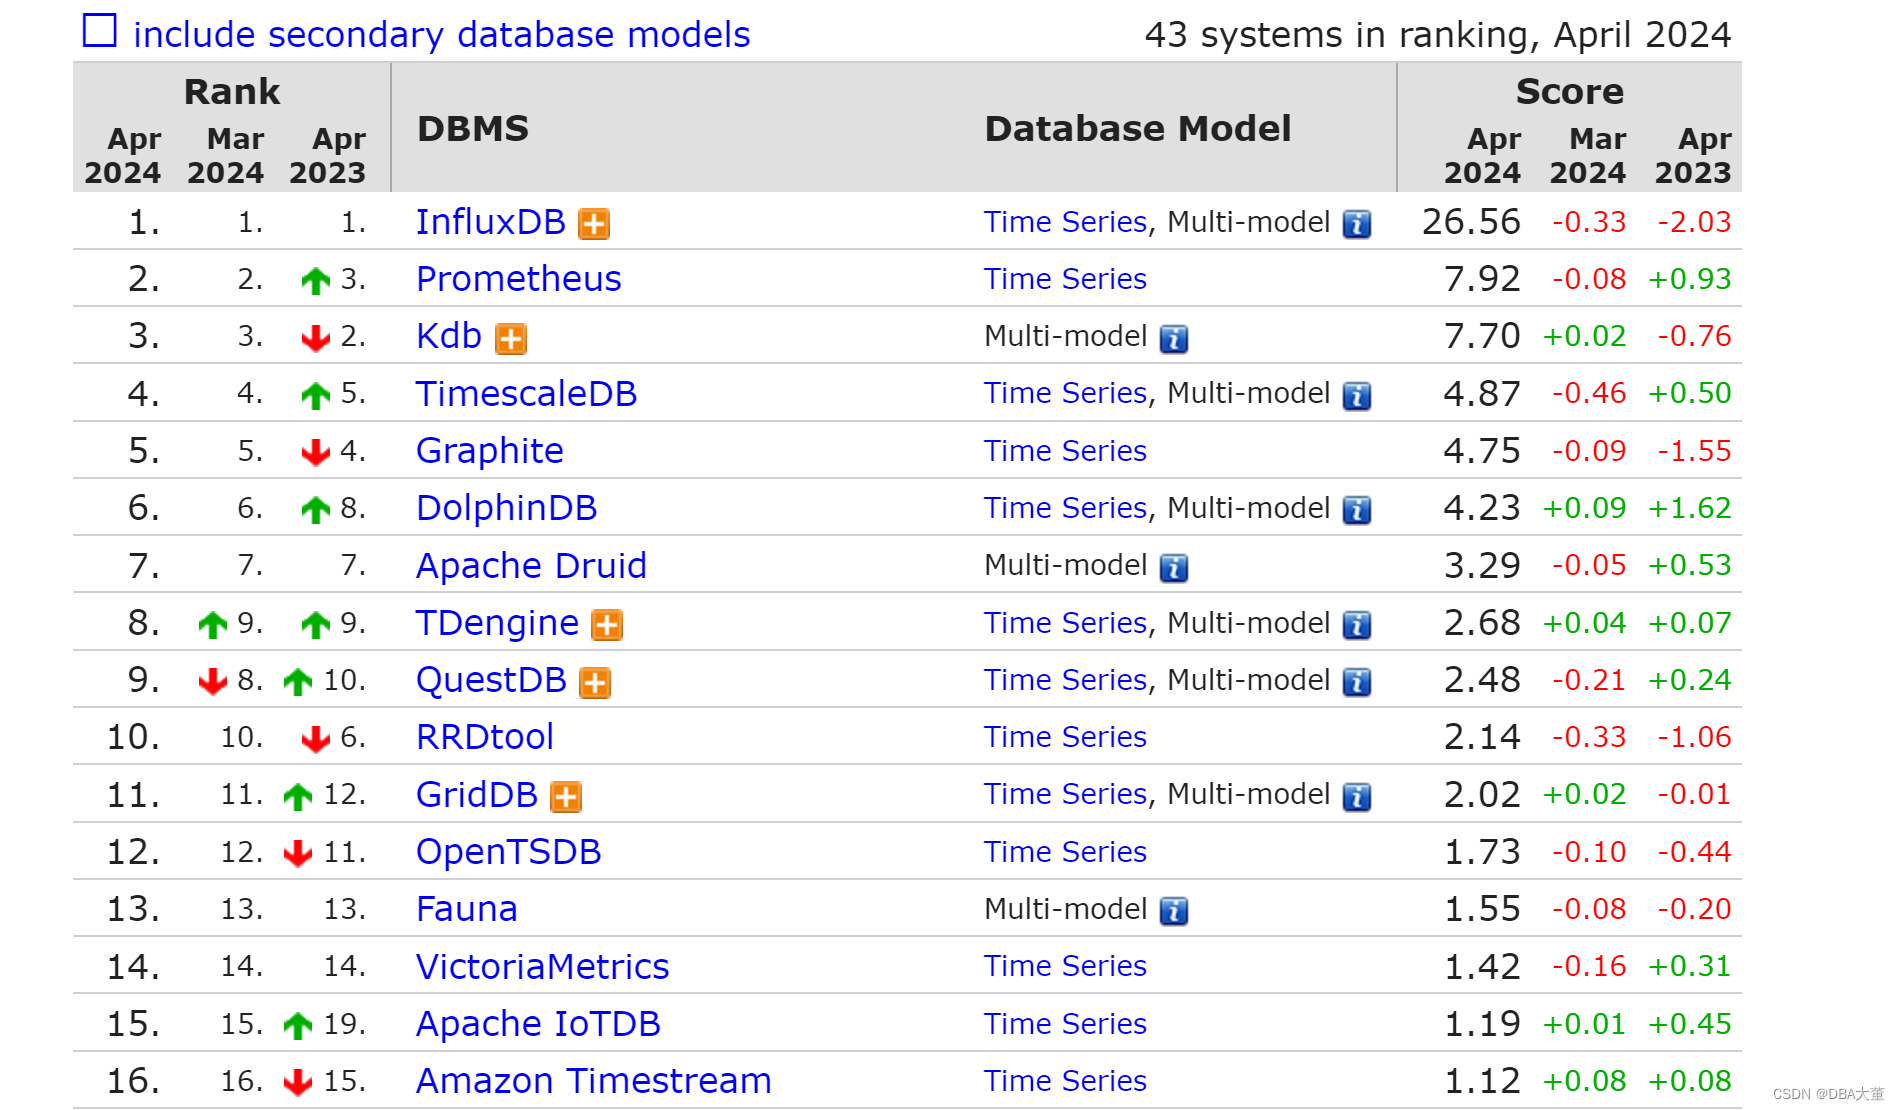Click the TimescaleDB monthly change -0.46
Image resolution: width=1900 pixels, height=1110 pixels.
point(1589,393)
